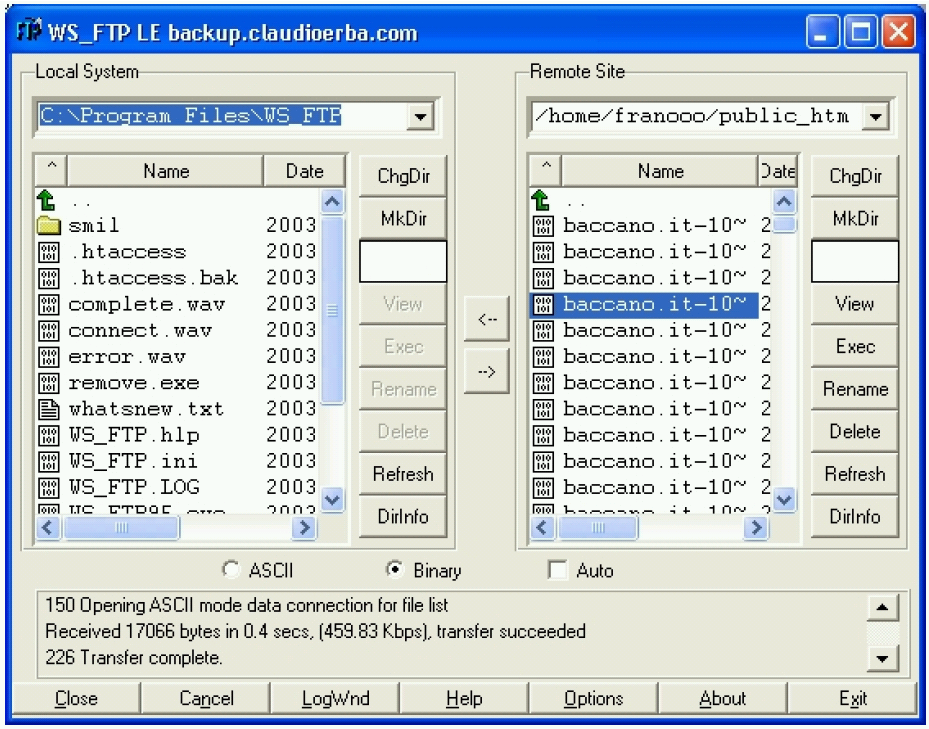
Task: Select ASCII transfer mode
Action: coord(232,570)
